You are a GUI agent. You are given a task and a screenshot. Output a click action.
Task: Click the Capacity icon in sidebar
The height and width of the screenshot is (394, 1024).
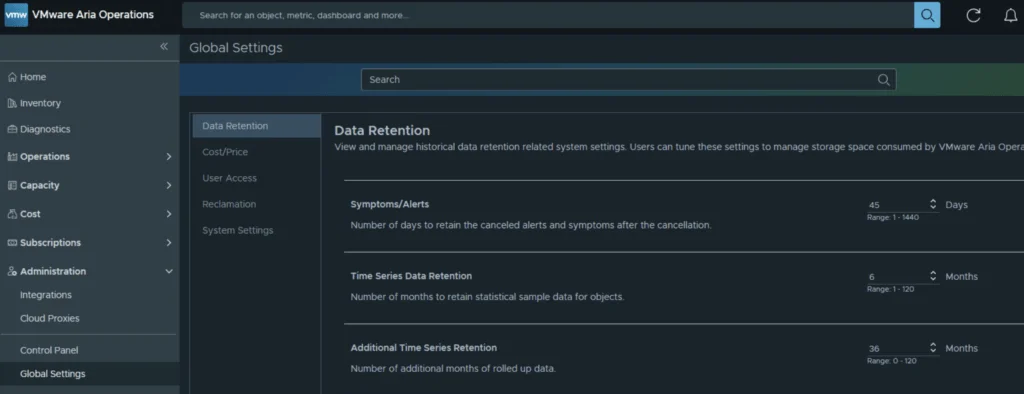coord(12,186)
